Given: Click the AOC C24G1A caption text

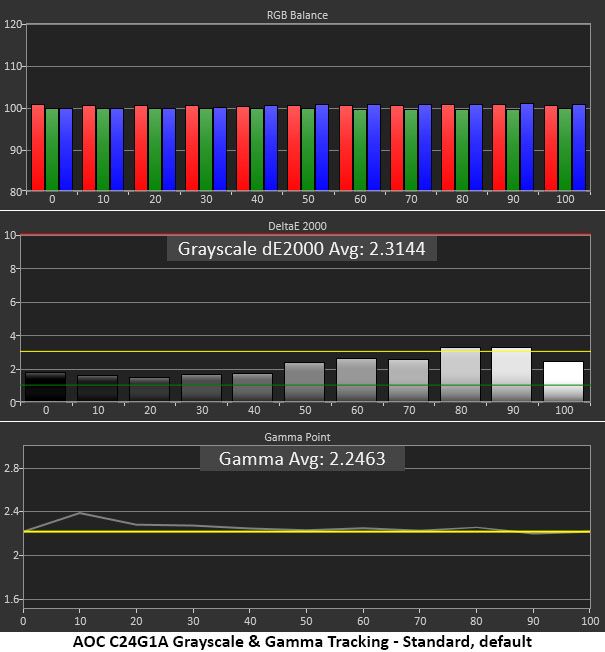Looking at the screenshot, I should [302, 642].
